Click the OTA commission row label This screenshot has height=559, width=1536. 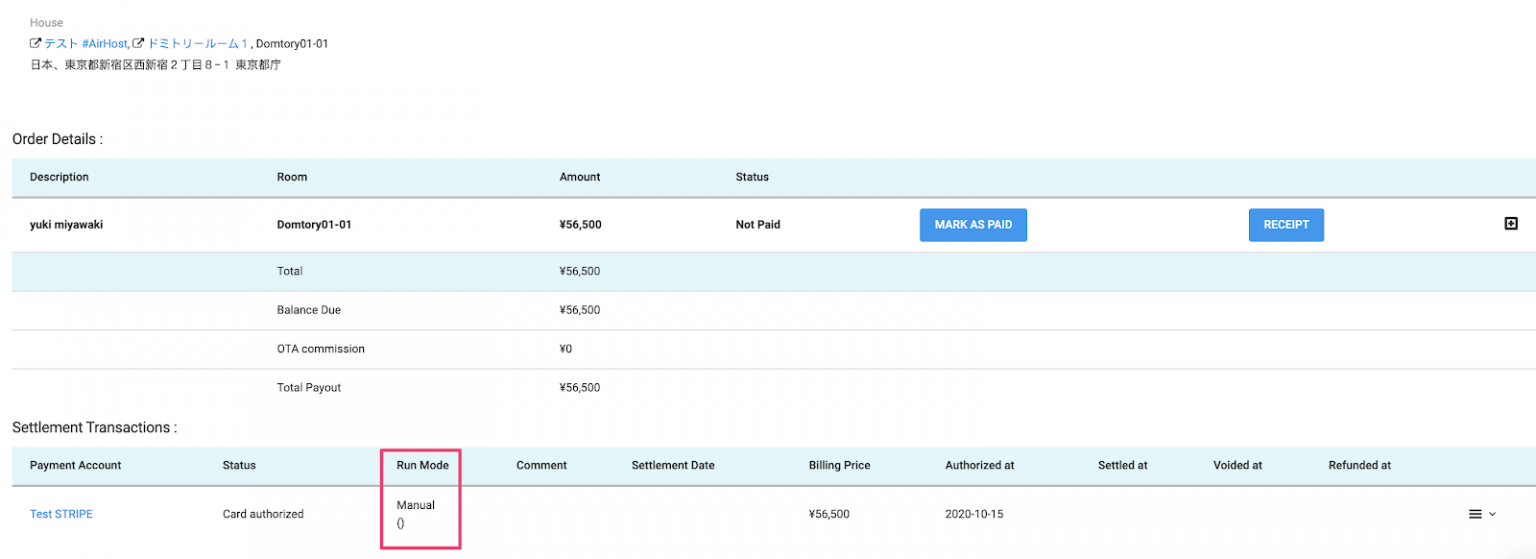pyautogui.click(x=321, y=349)
